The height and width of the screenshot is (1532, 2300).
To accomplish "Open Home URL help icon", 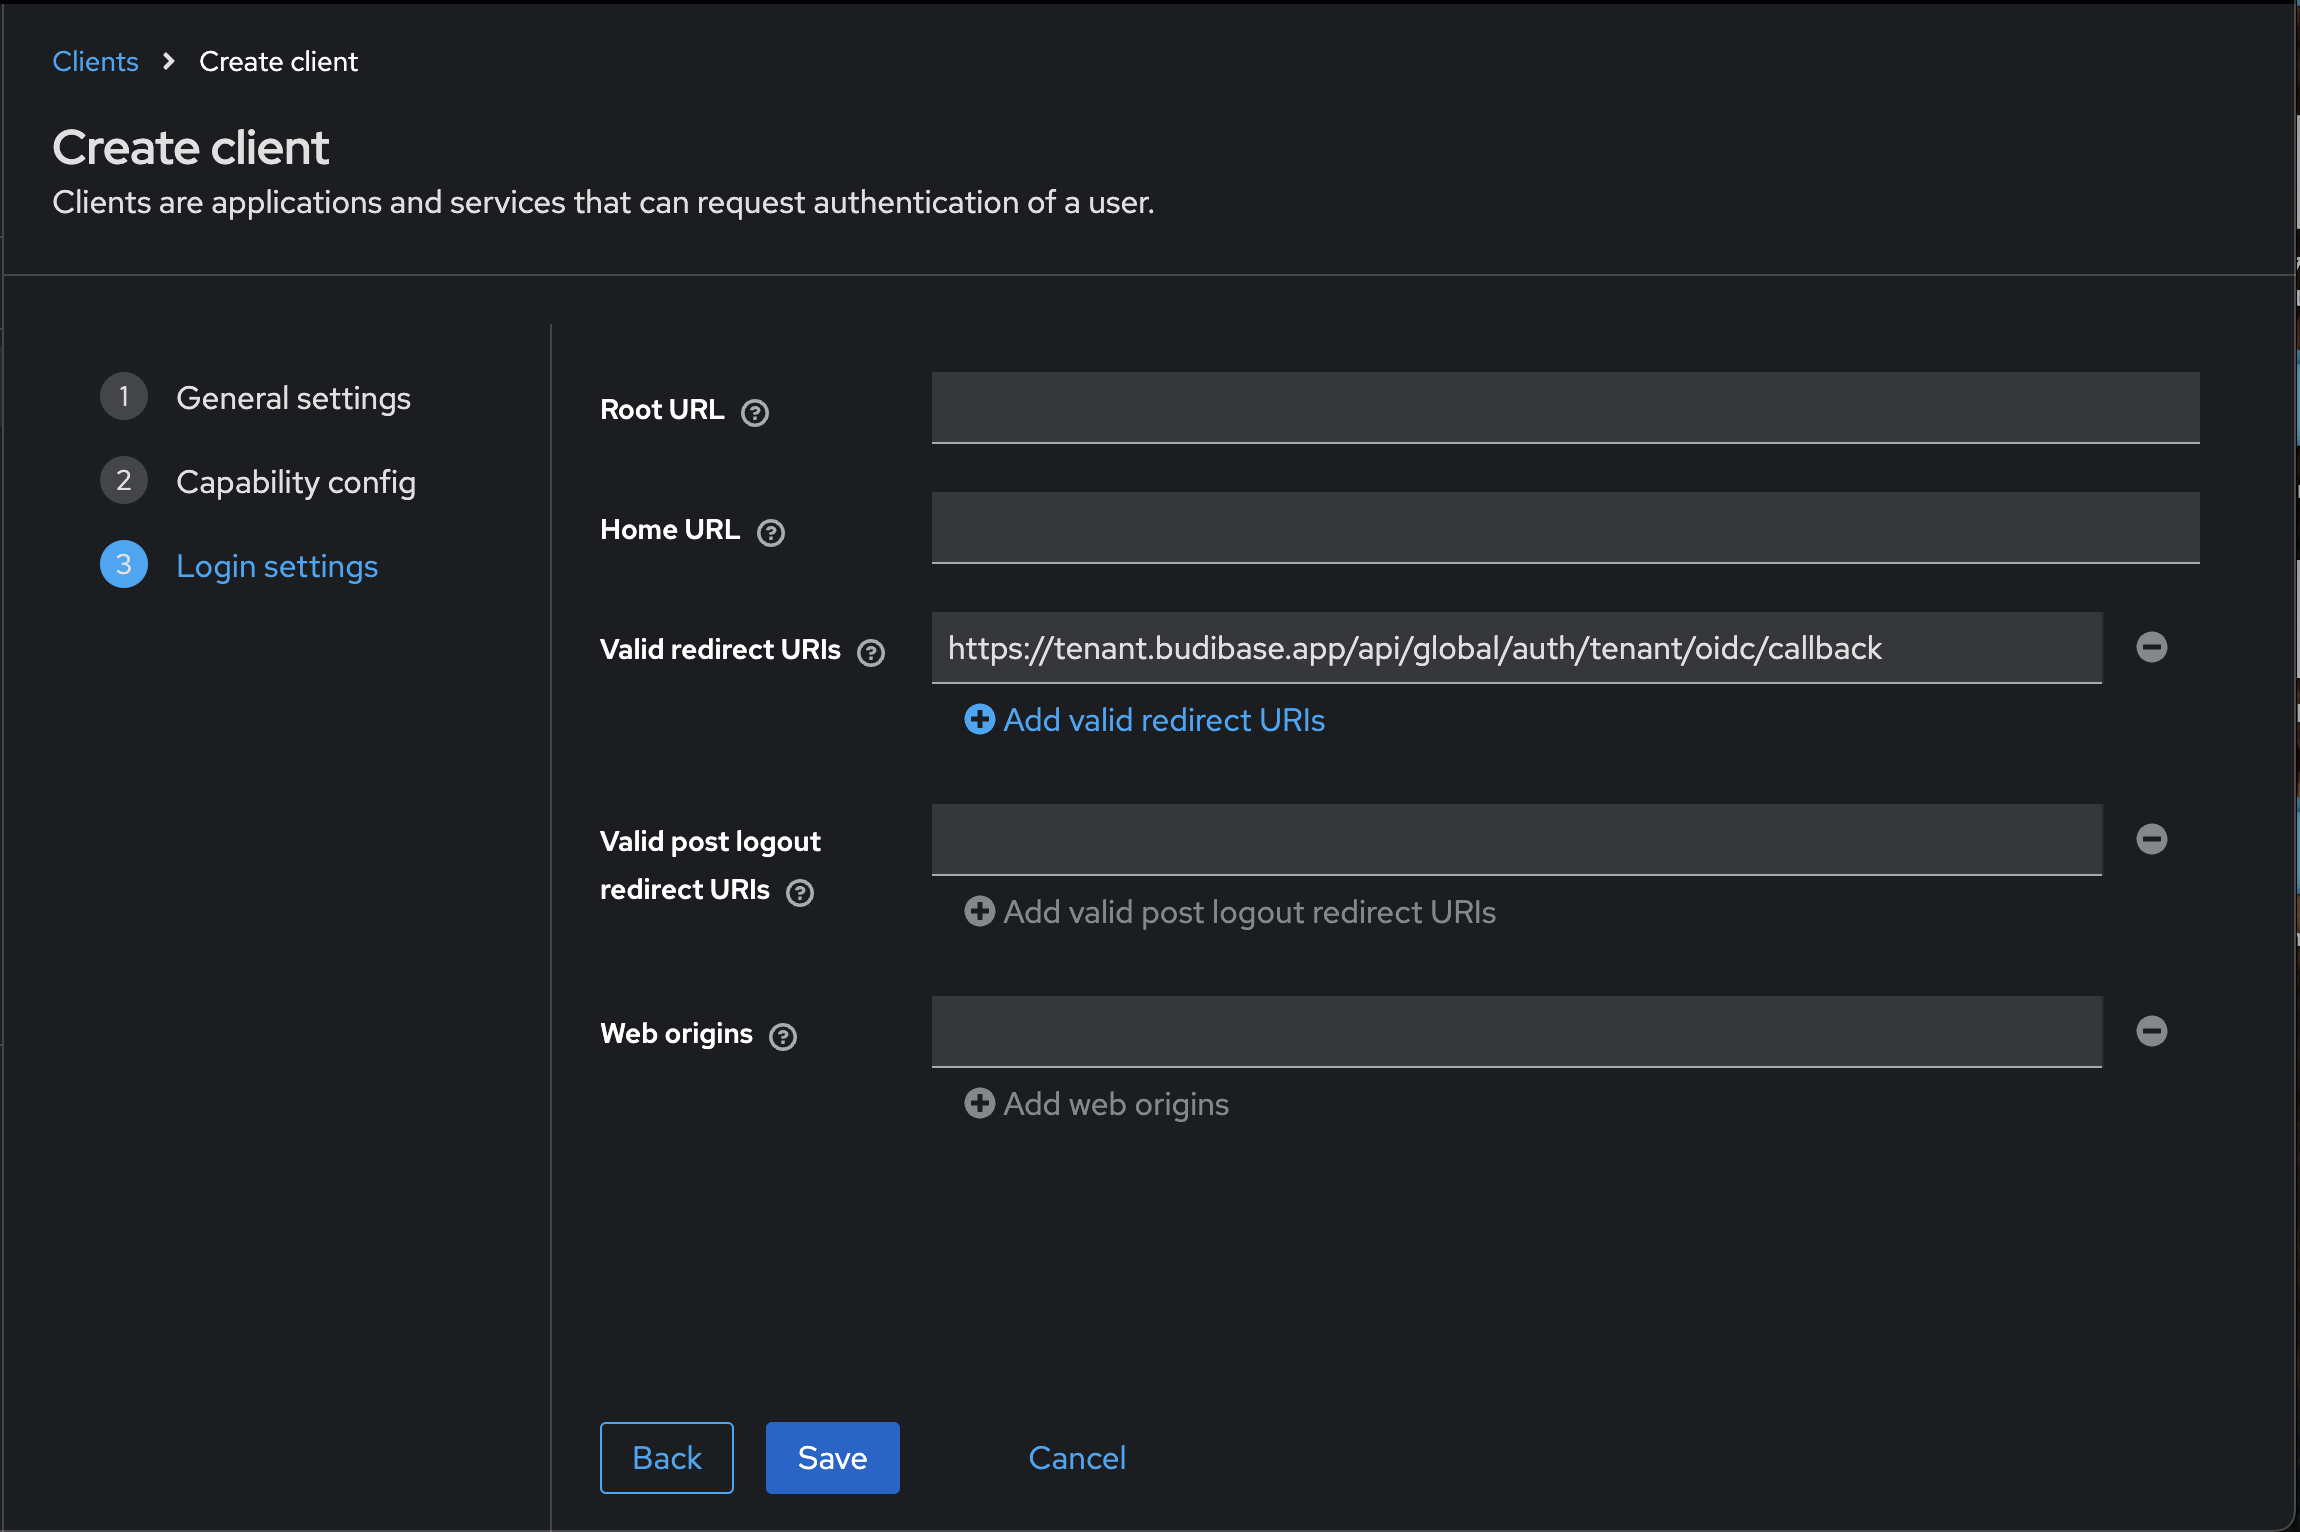I will tap(771, 532).
